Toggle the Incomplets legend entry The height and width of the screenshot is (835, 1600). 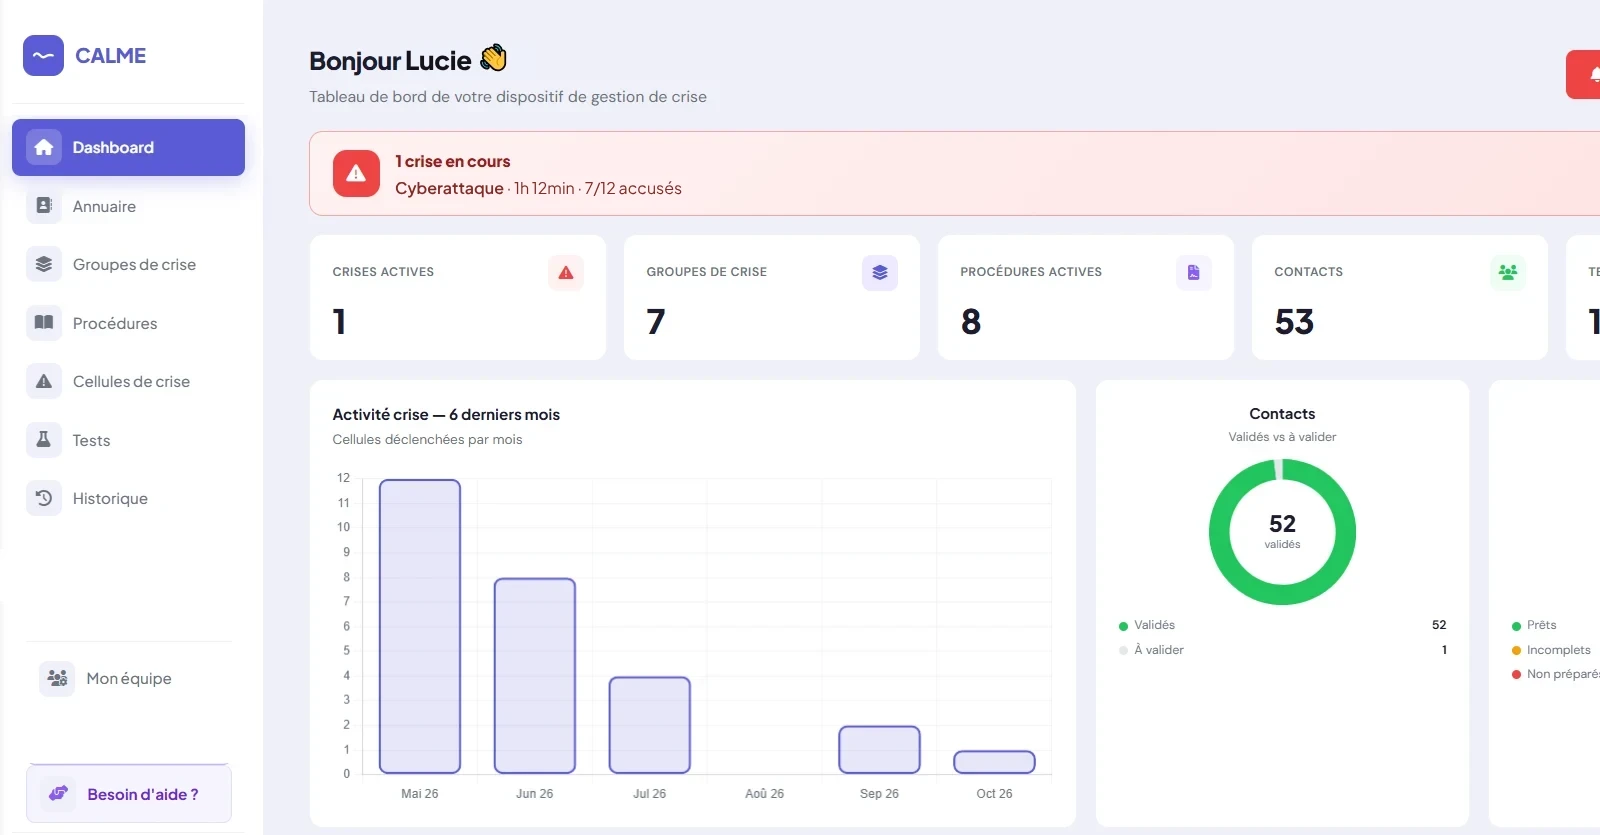click(x=1551, y=650)
